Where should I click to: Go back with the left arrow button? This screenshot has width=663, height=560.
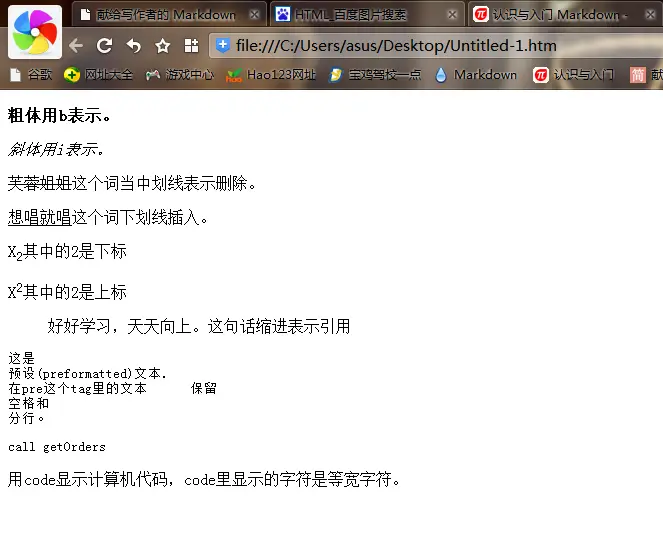tap(76, 46)
